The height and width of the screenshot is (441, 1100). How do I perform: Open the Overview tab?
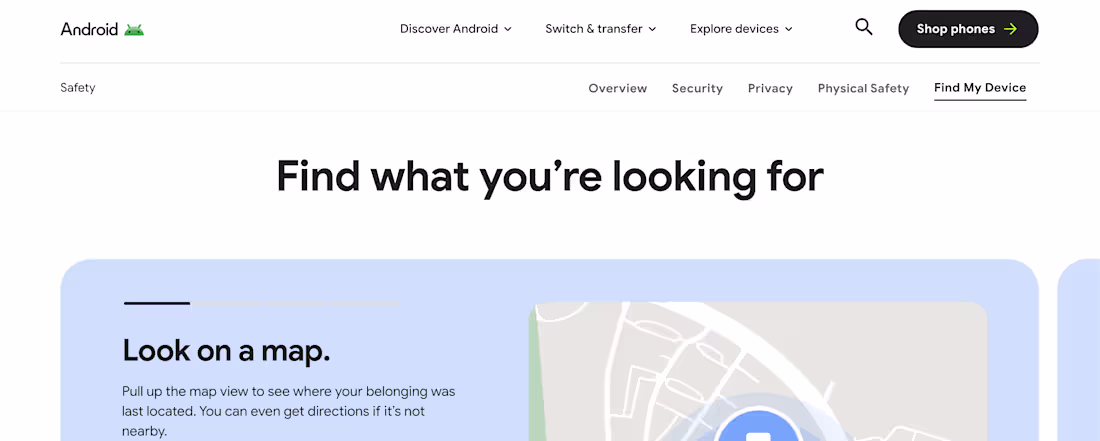coord(617,88)
